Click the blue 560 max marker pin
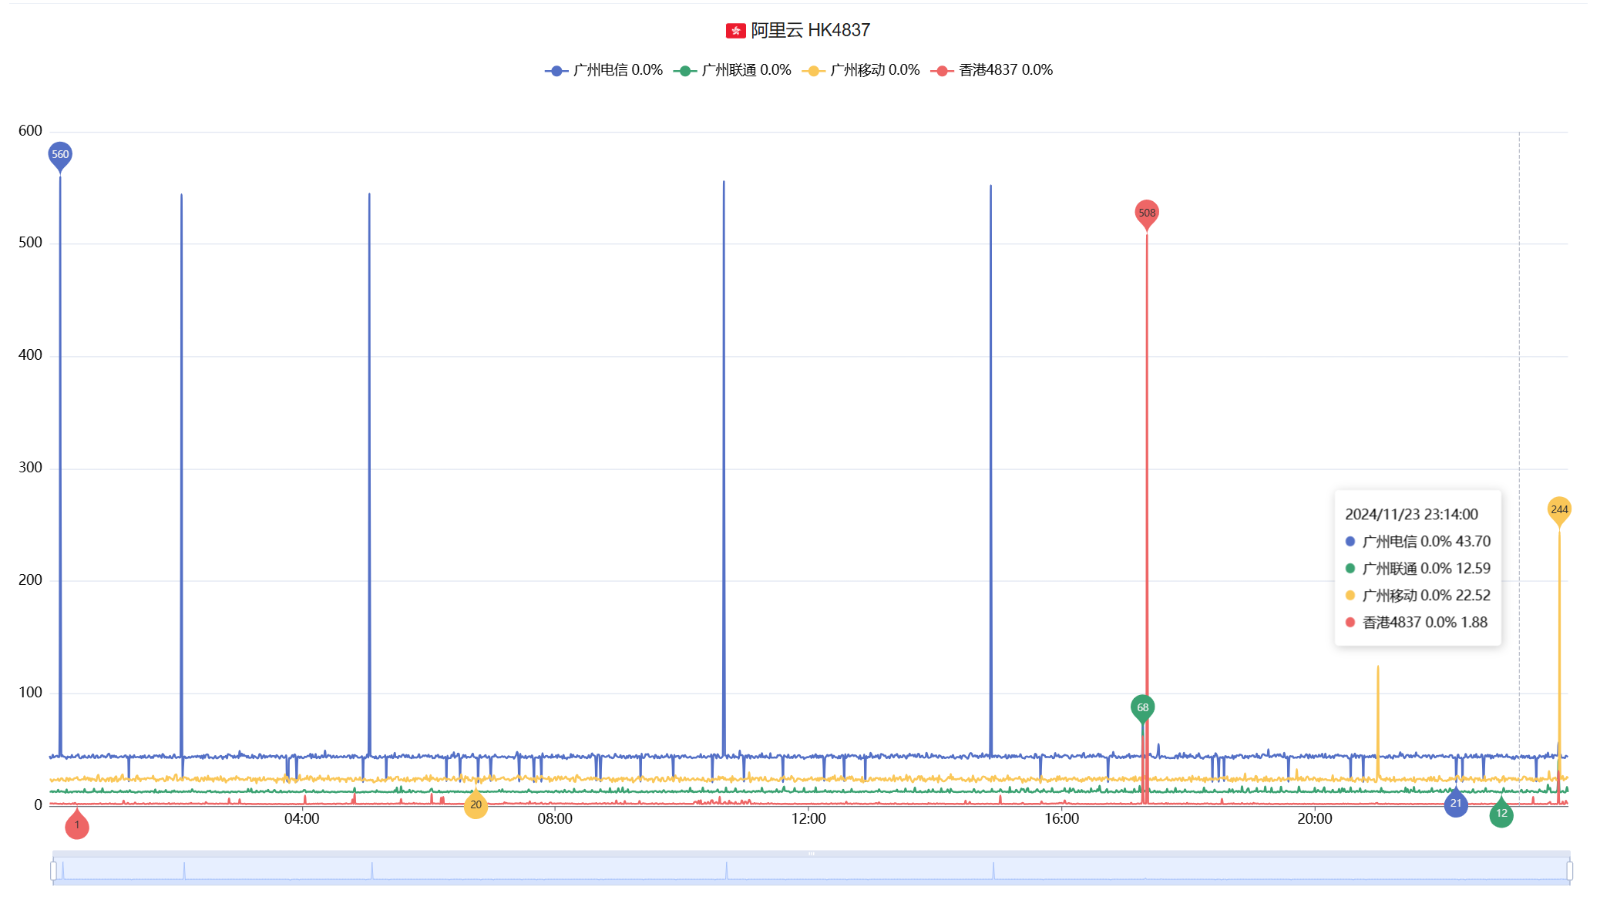The height and width of the screenshot is (910, 1600). coord(60,155)
